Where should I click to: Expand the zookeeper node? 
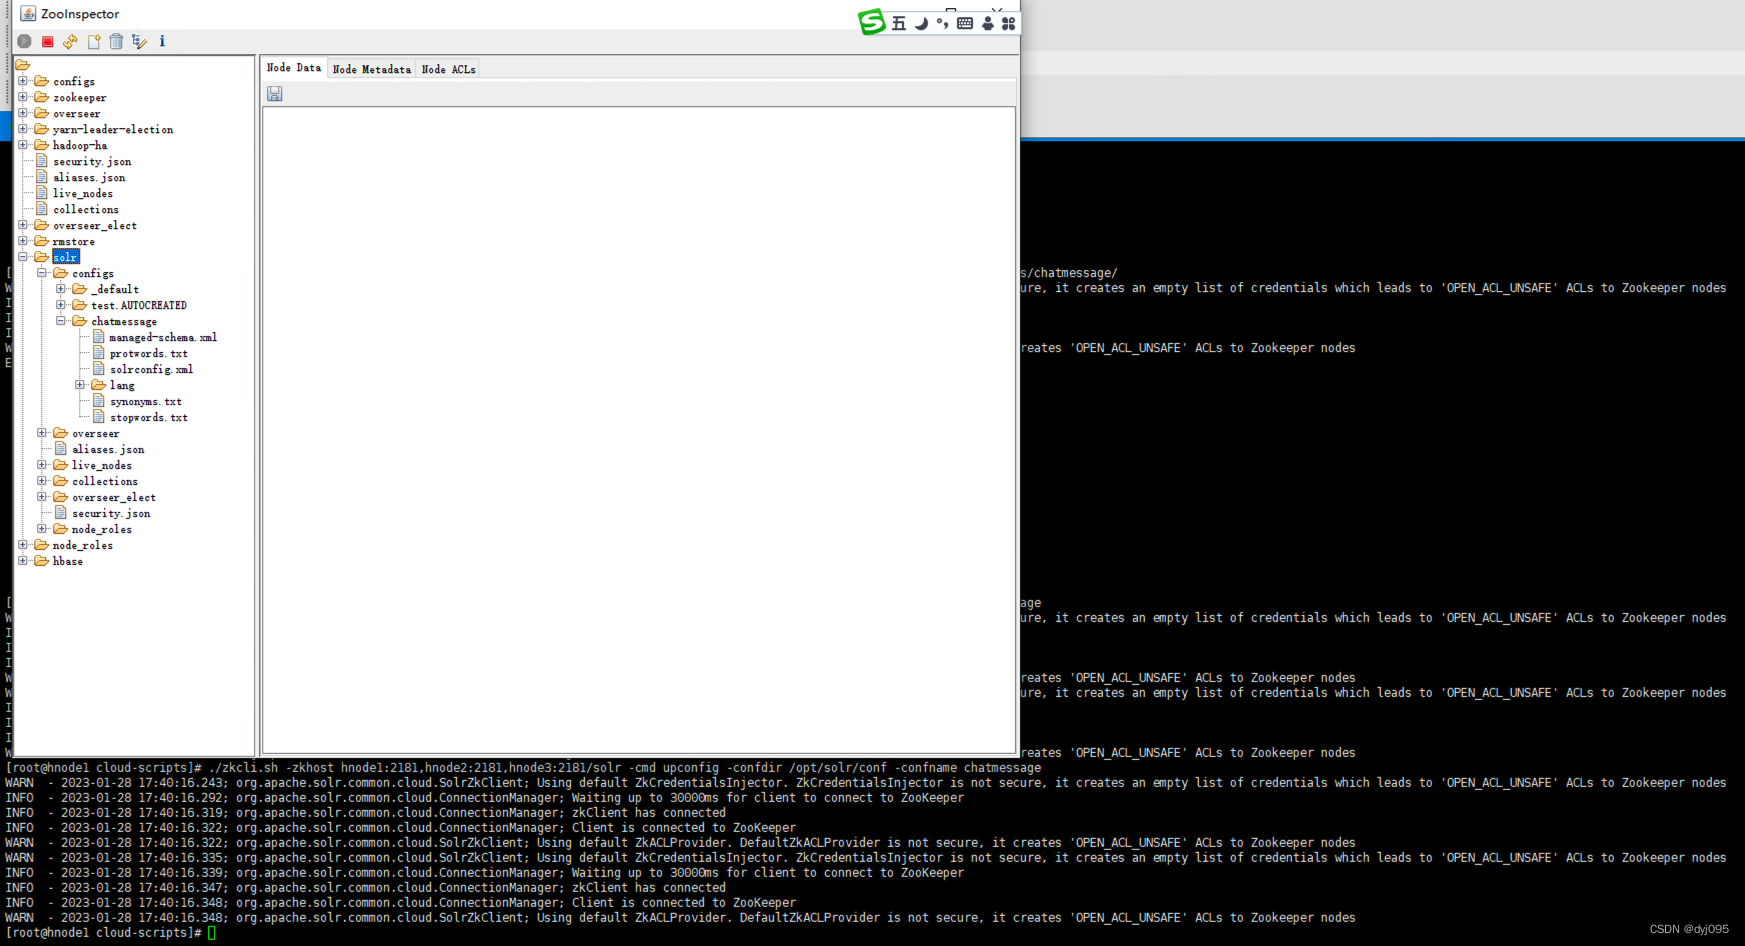[23, 97]
